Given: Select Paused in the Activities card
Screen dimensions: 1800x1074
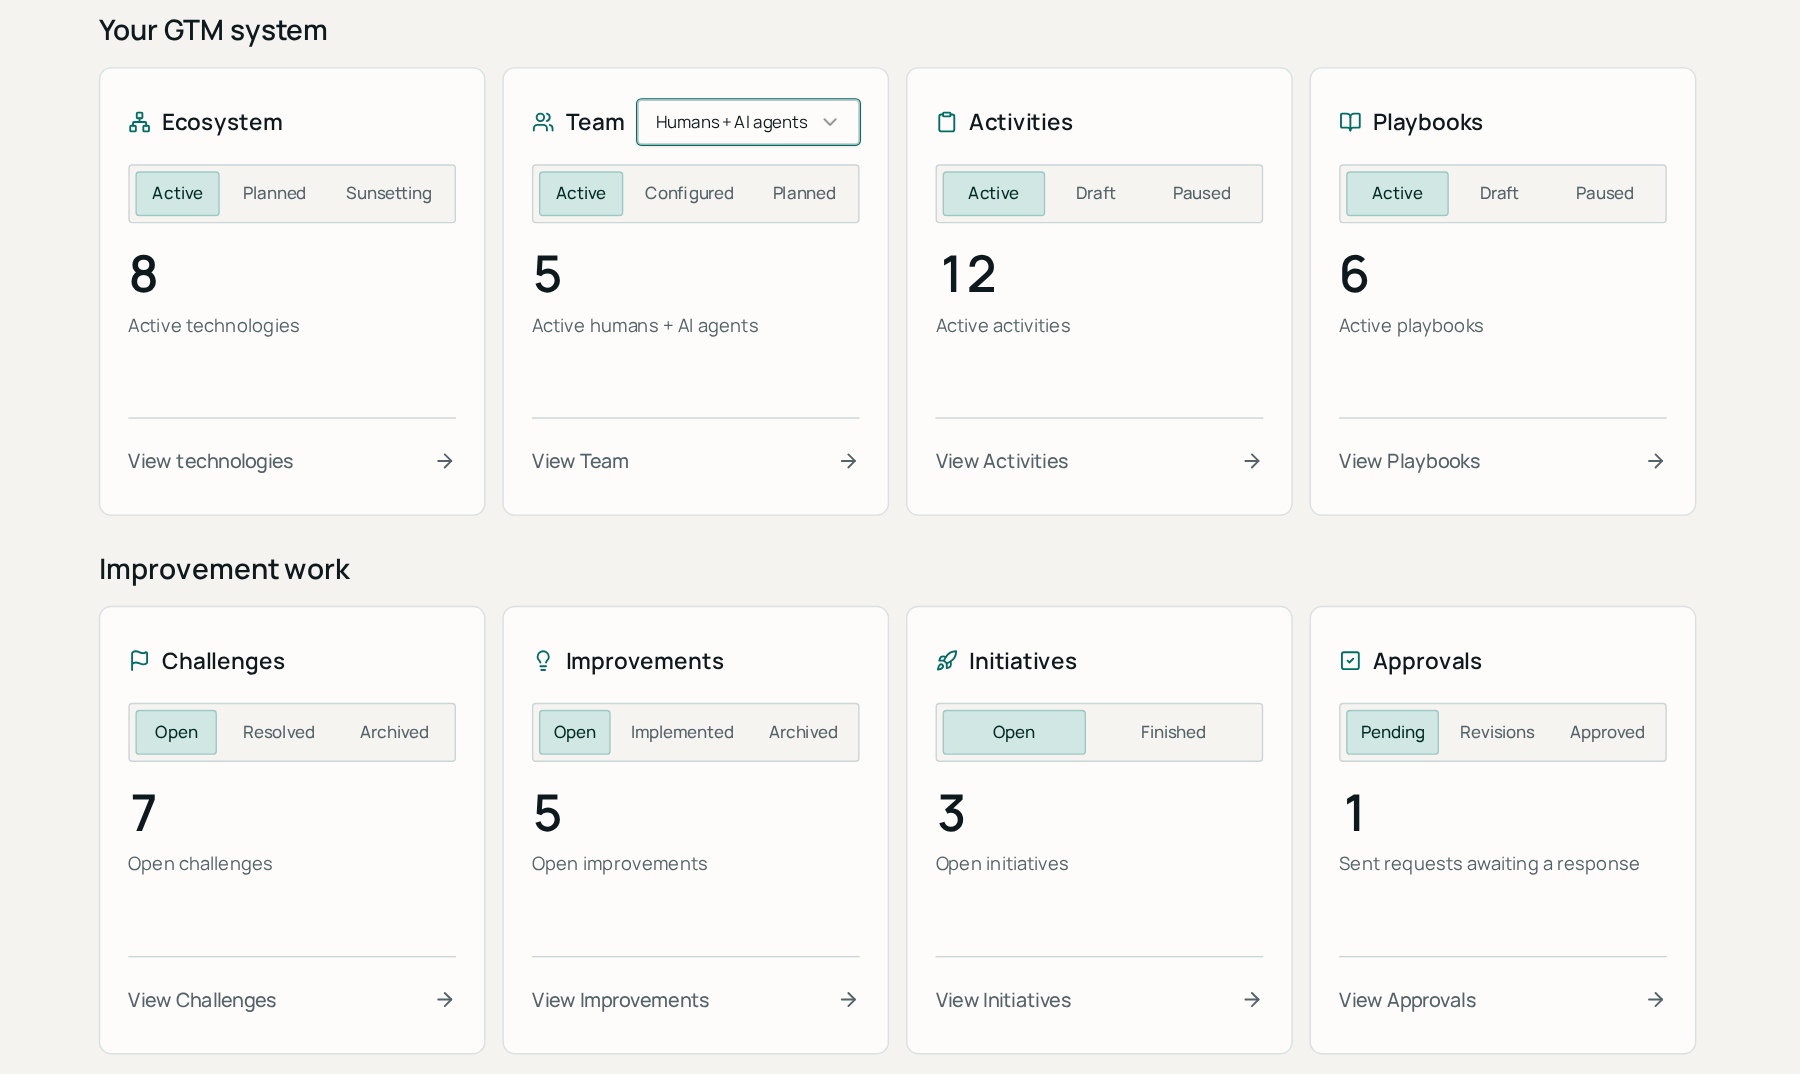Looking at the screenshot, I should click(x=1202, y=194).
